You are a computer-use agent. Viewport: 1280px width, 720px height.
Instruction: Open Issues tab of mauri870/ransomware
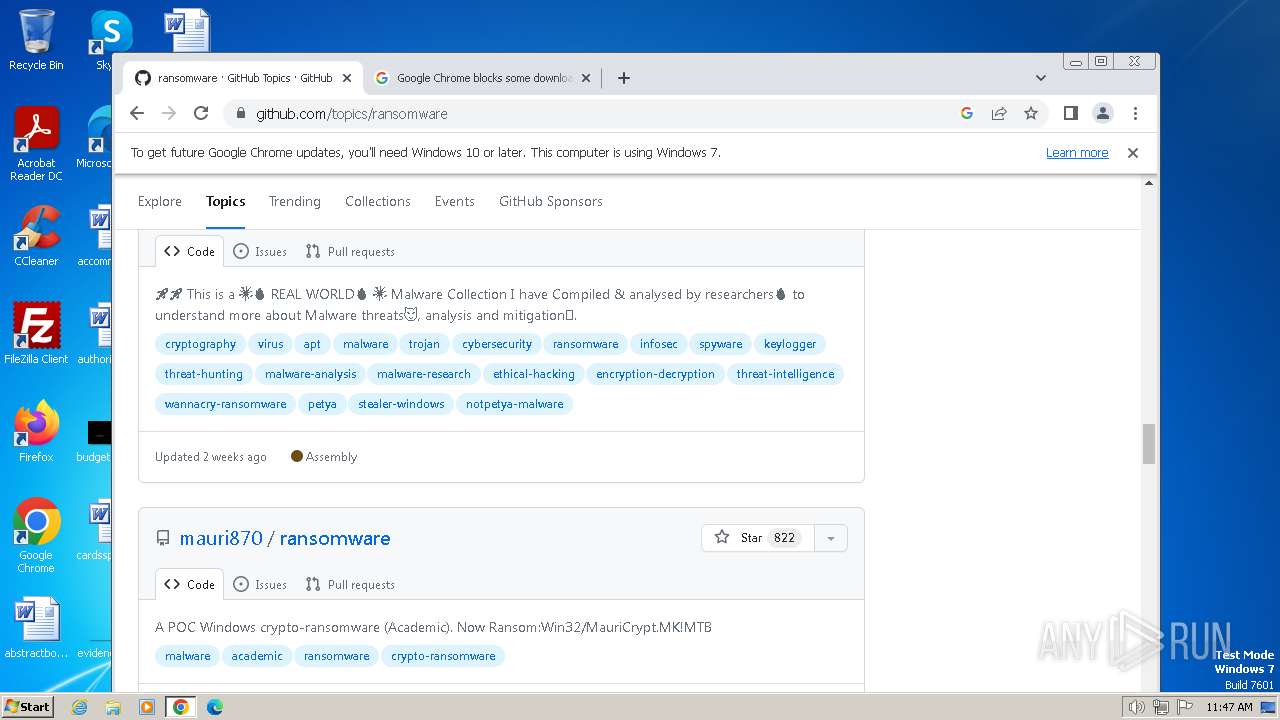point(260,585)
